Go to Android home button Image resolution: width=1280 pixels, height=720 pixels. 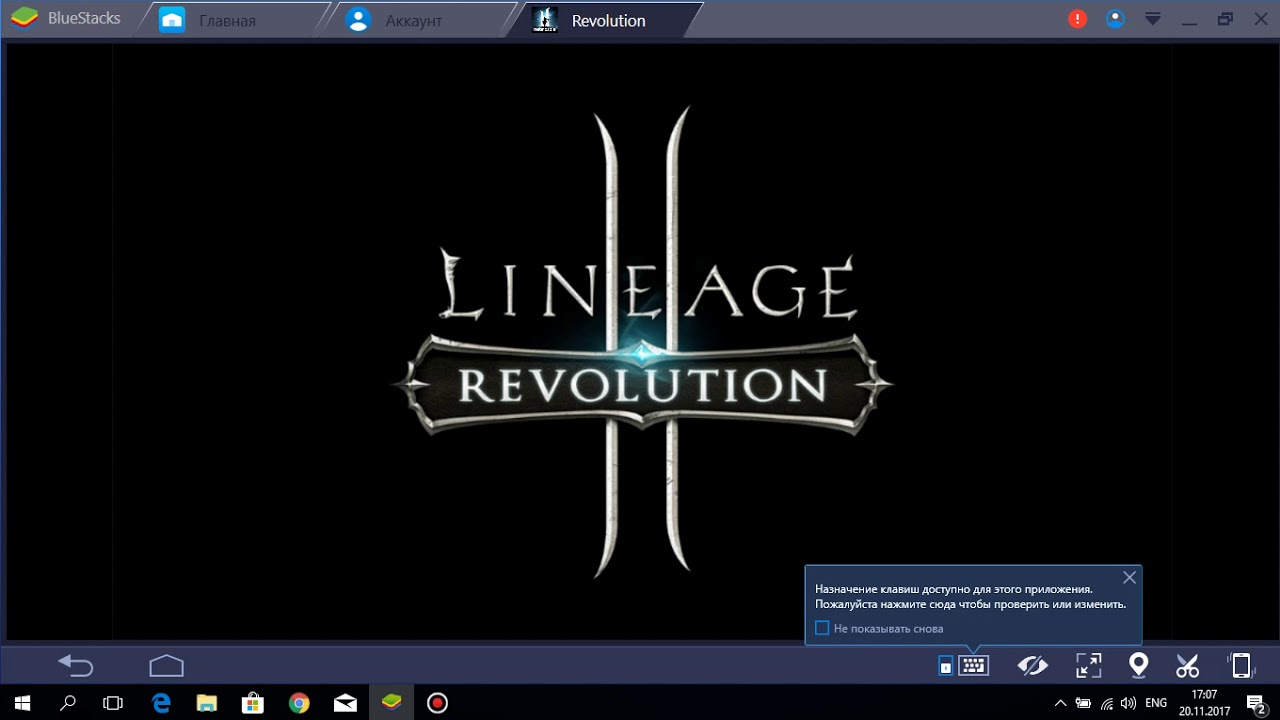(x=167, y=665)
